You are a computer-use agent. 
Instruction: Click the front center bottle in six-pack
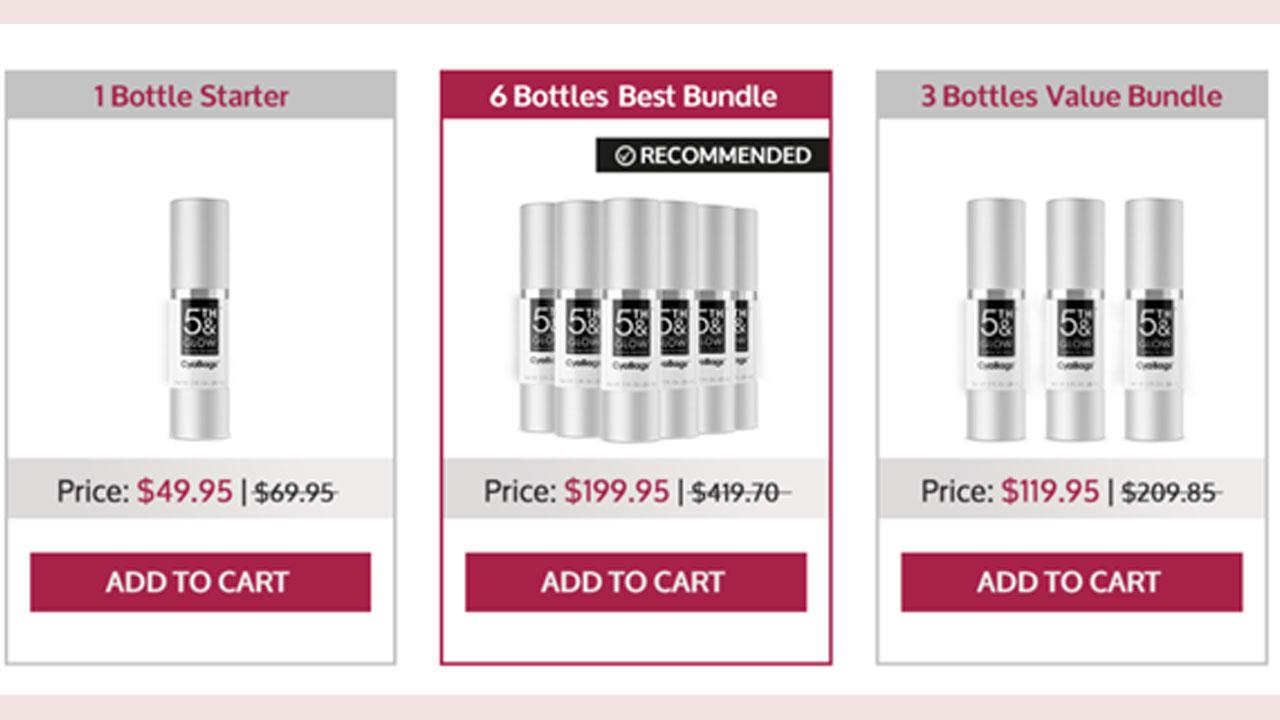tap(630, 319)
